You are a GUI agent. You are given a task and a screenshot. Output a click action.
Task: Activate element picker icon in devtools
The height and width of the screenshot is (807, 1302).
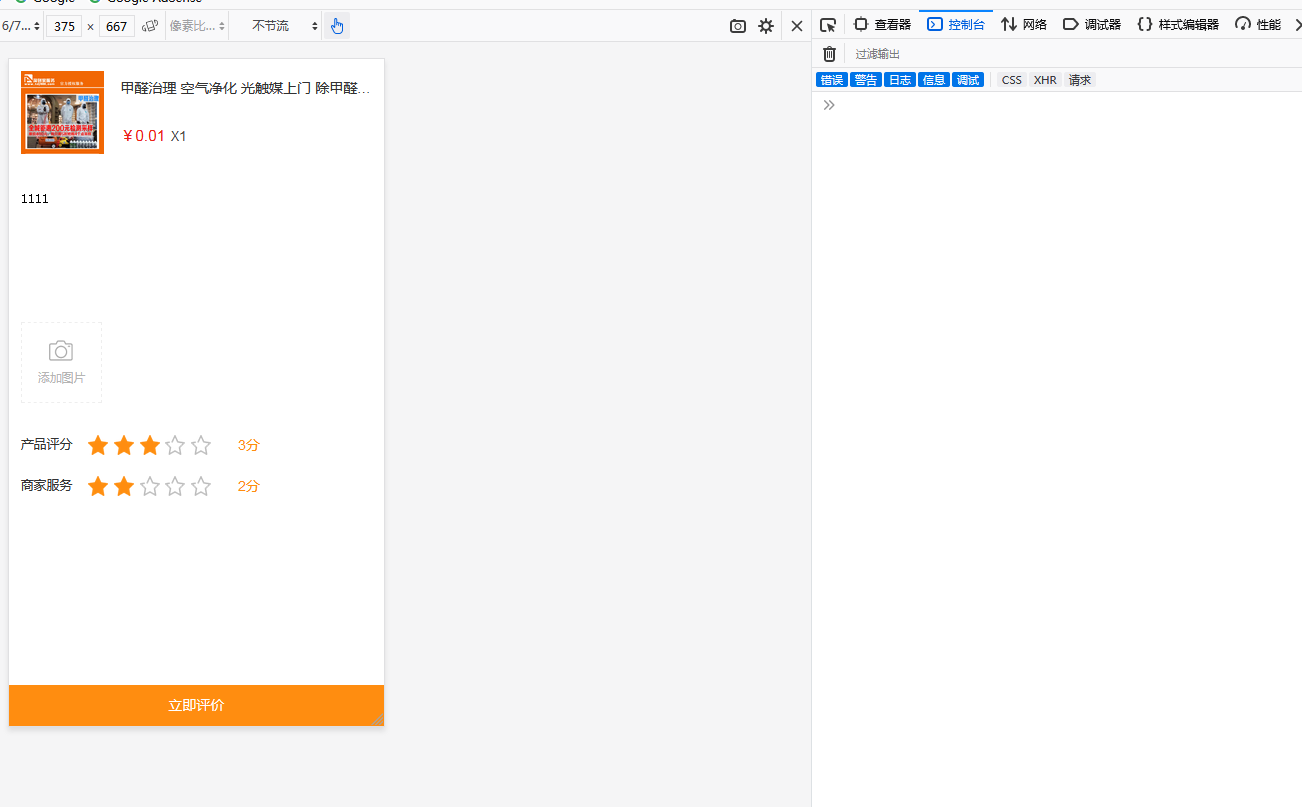pos(828,25)
